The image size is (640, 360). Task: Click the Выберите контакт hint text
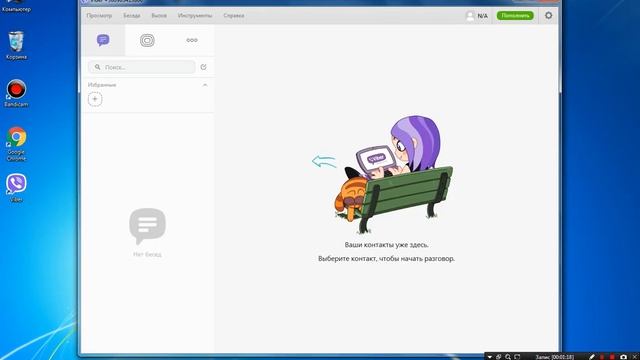point(386,258)
